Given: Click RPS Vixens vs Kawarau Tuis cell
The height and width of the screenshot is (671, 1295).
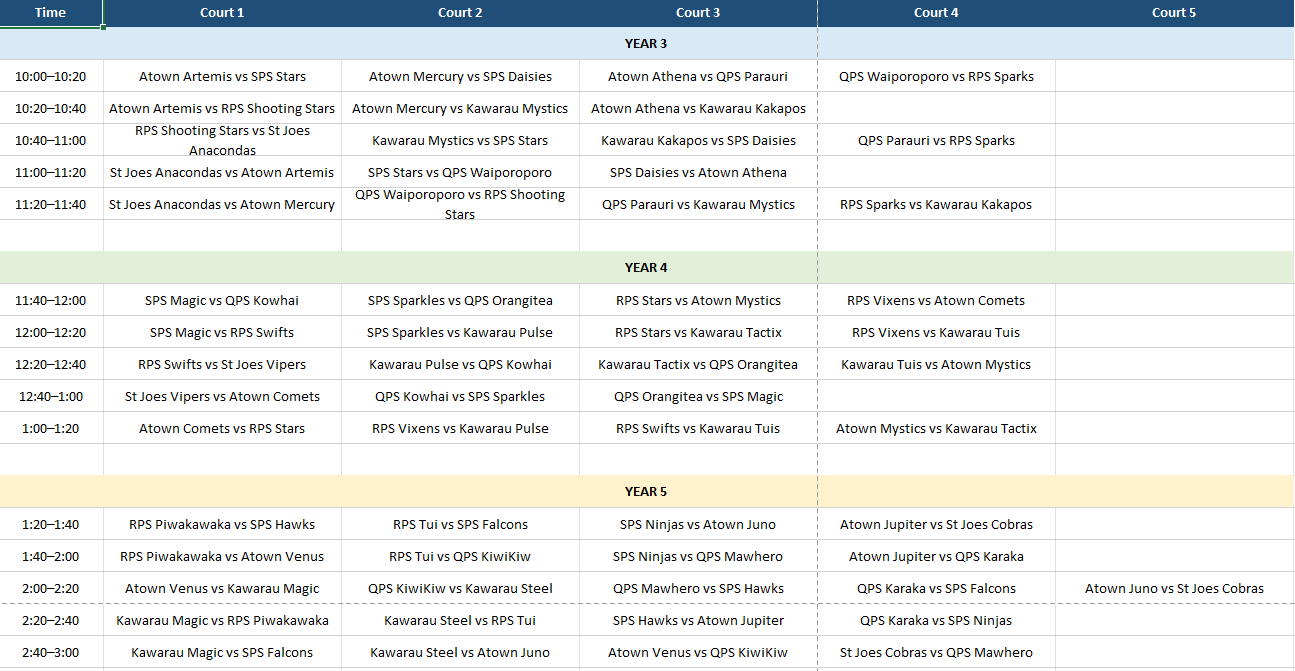Looking at the screenshot, I should [936, 333].
